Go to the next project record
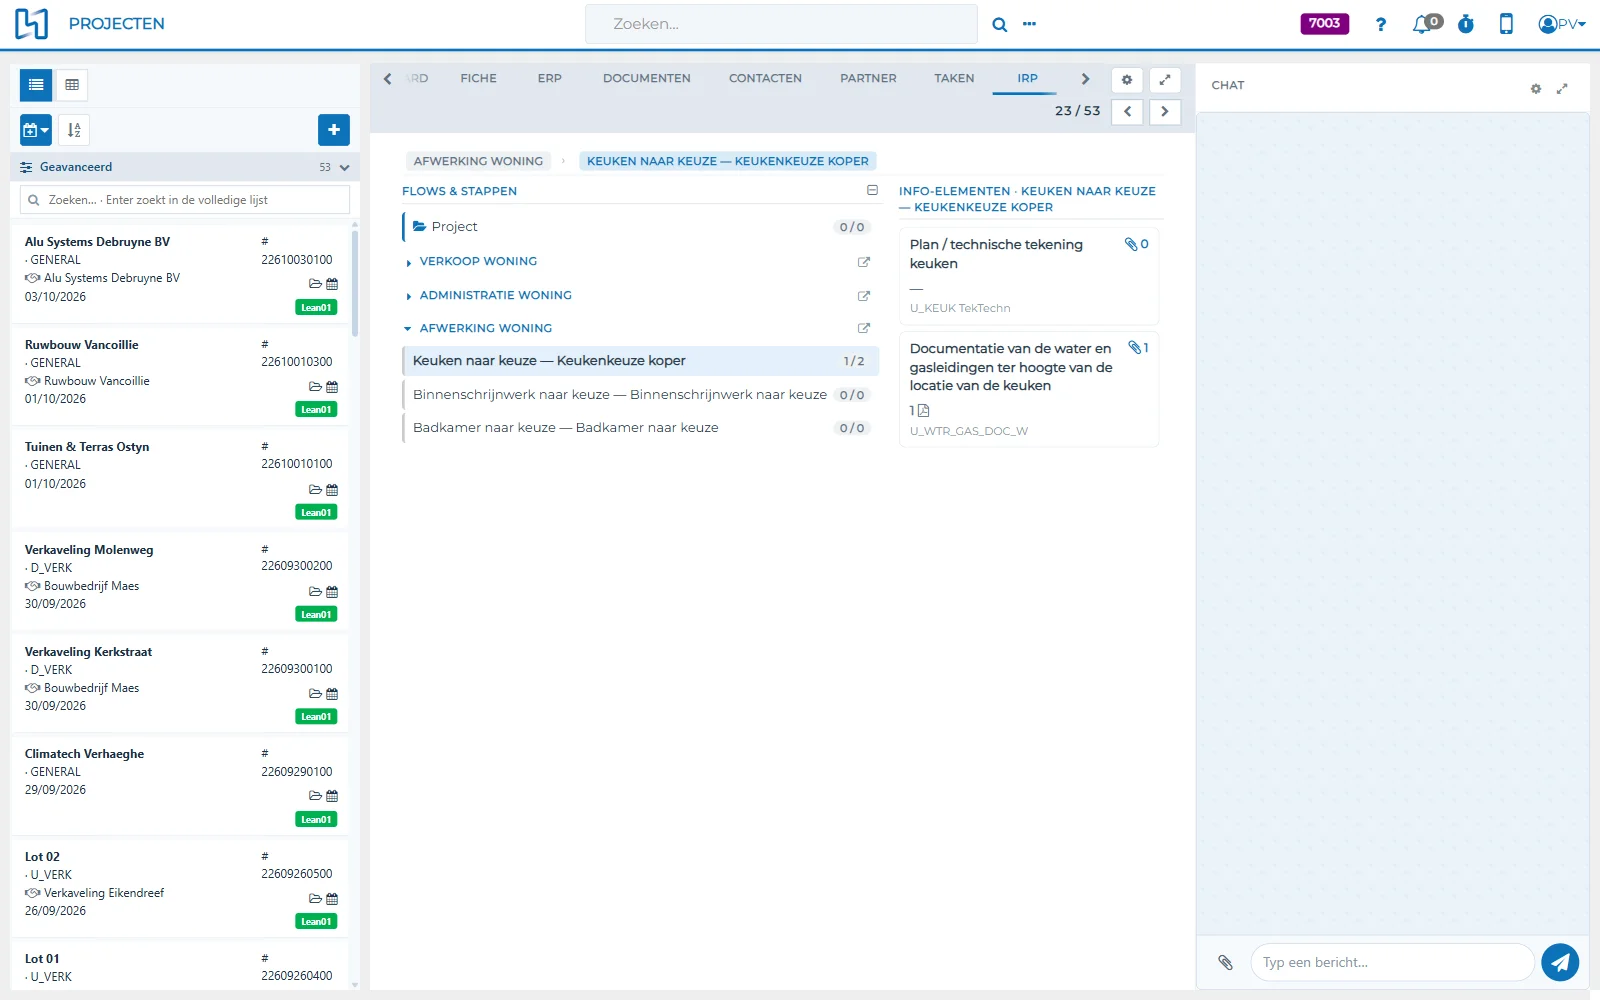Image resolution: width=1600 pixels, height=1000 pixels. point(1165,111)
